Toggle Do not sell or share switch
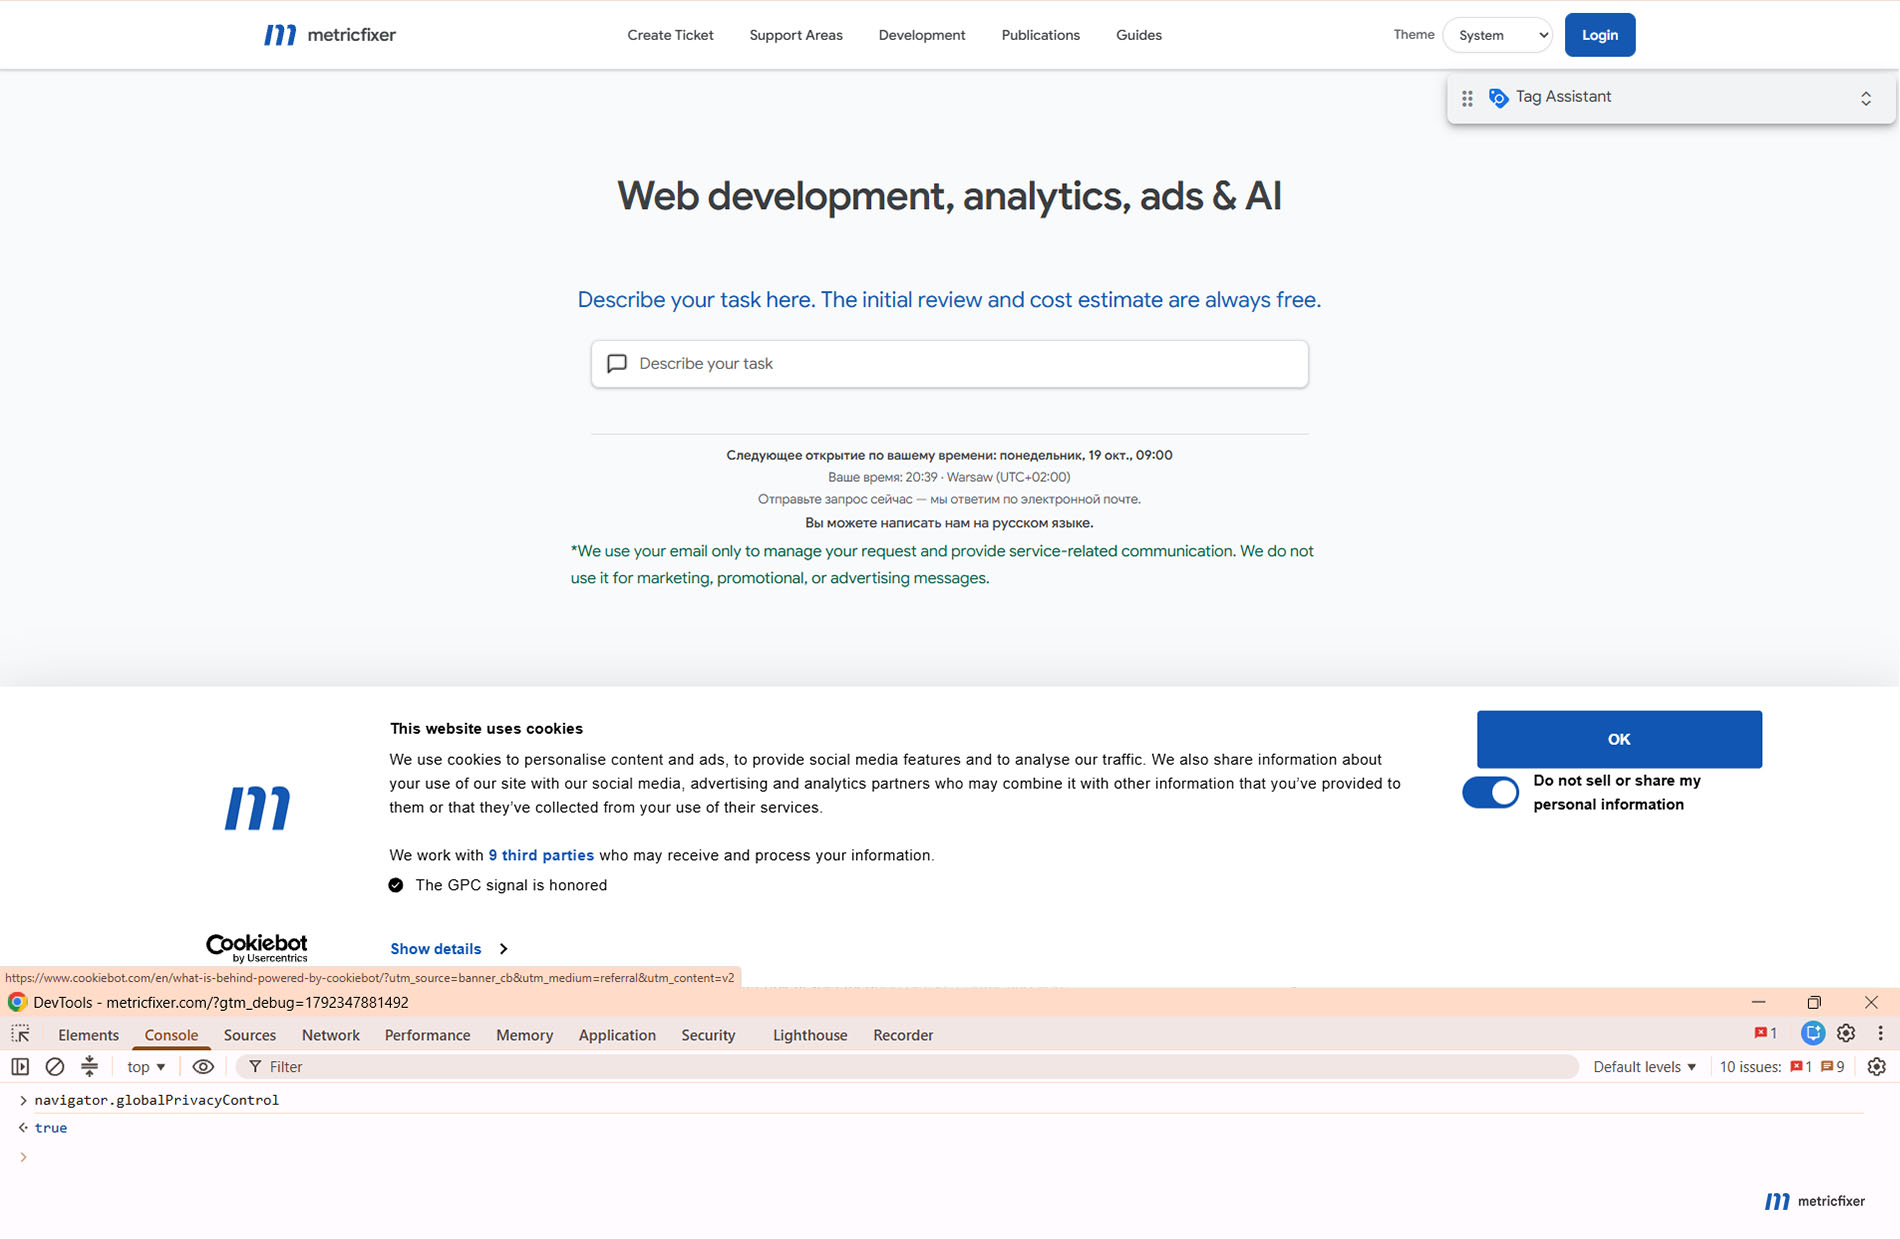Image resolution: width=1900 pixels, height=1239 pixels. 1490,792
